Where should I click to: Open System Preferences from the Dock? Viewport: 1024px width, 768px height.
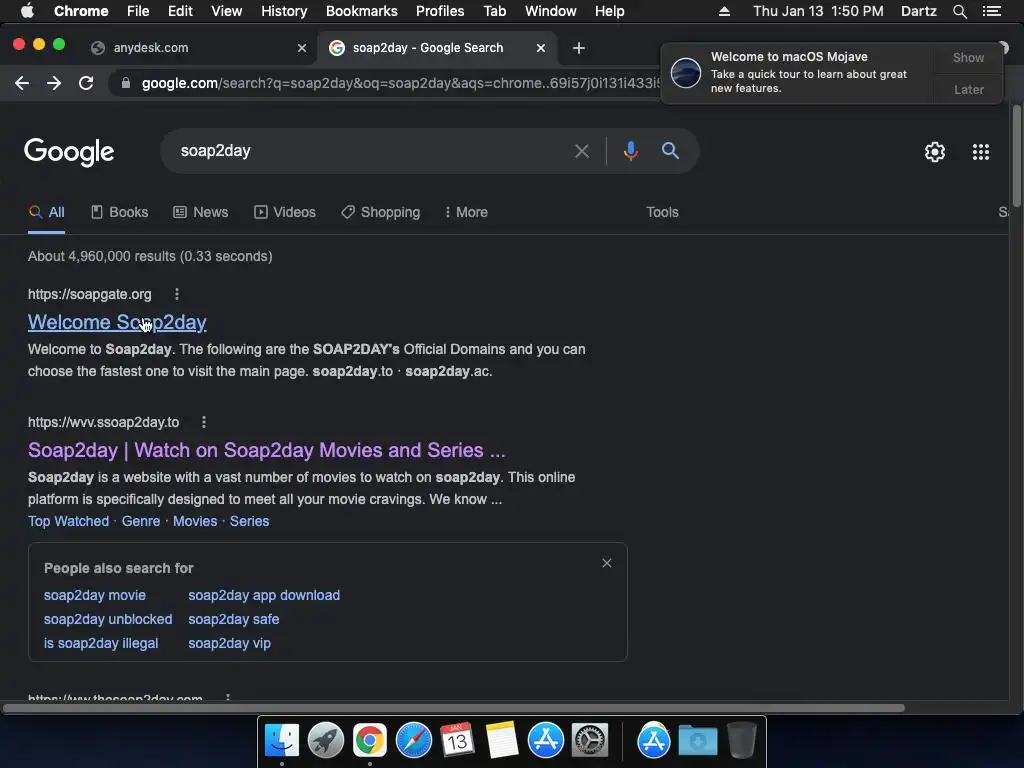[x=590, y=741]
